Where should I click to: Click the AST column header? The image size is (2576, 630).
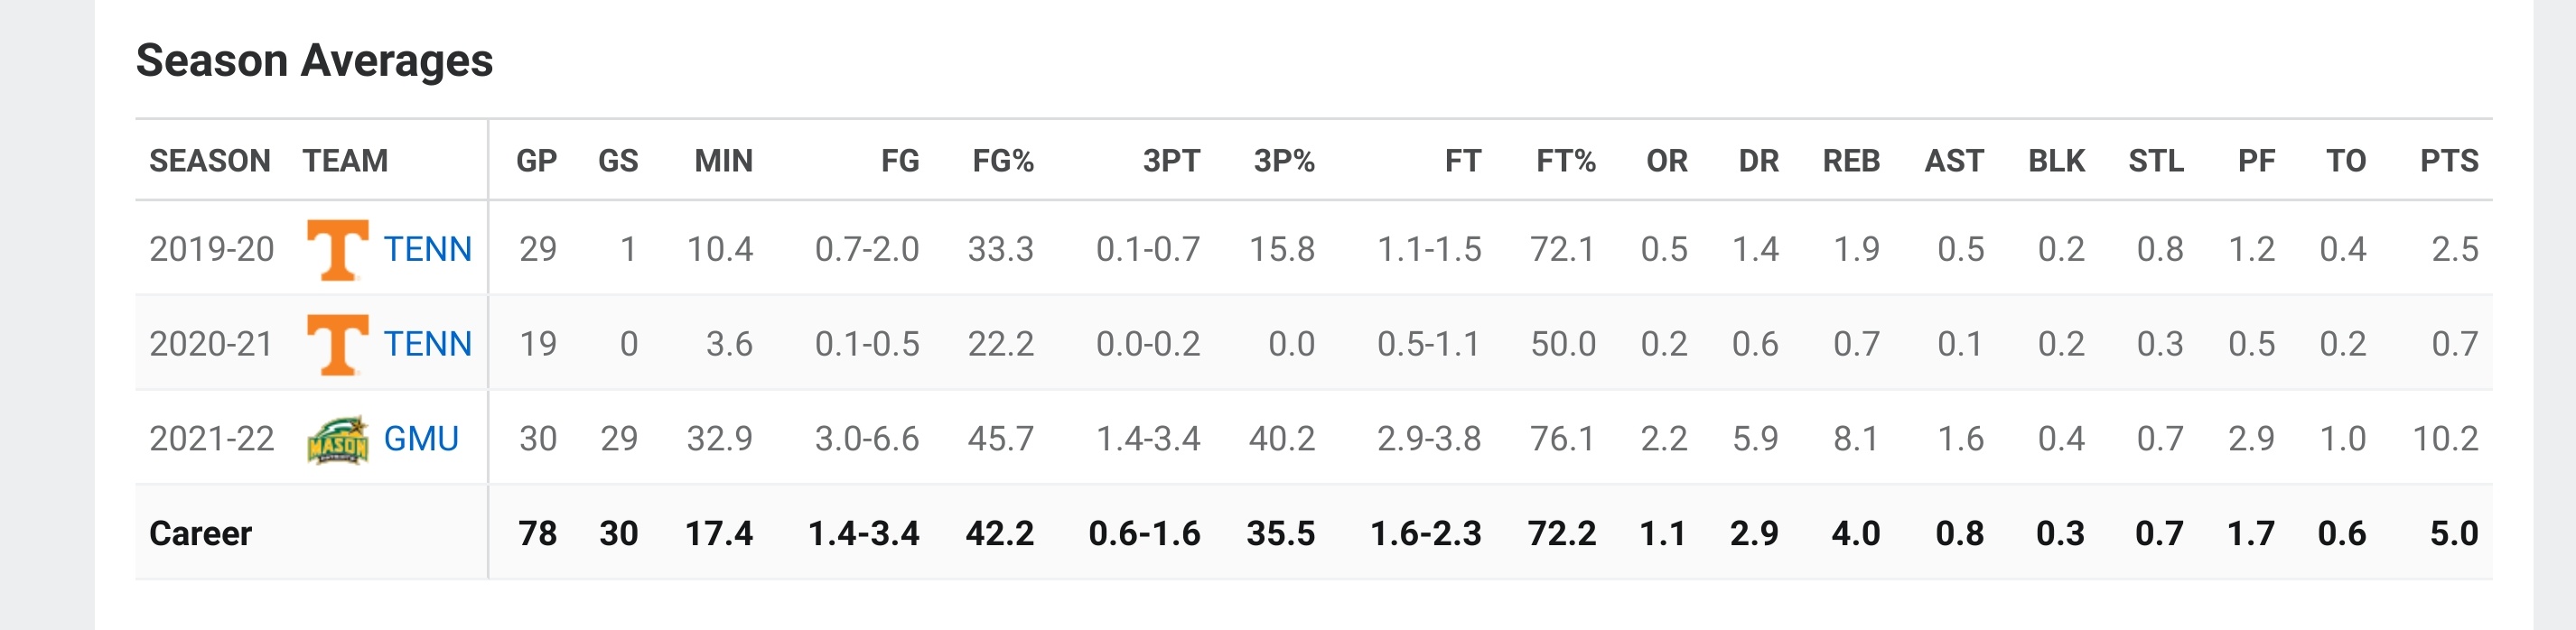[x=1954, y=161]
